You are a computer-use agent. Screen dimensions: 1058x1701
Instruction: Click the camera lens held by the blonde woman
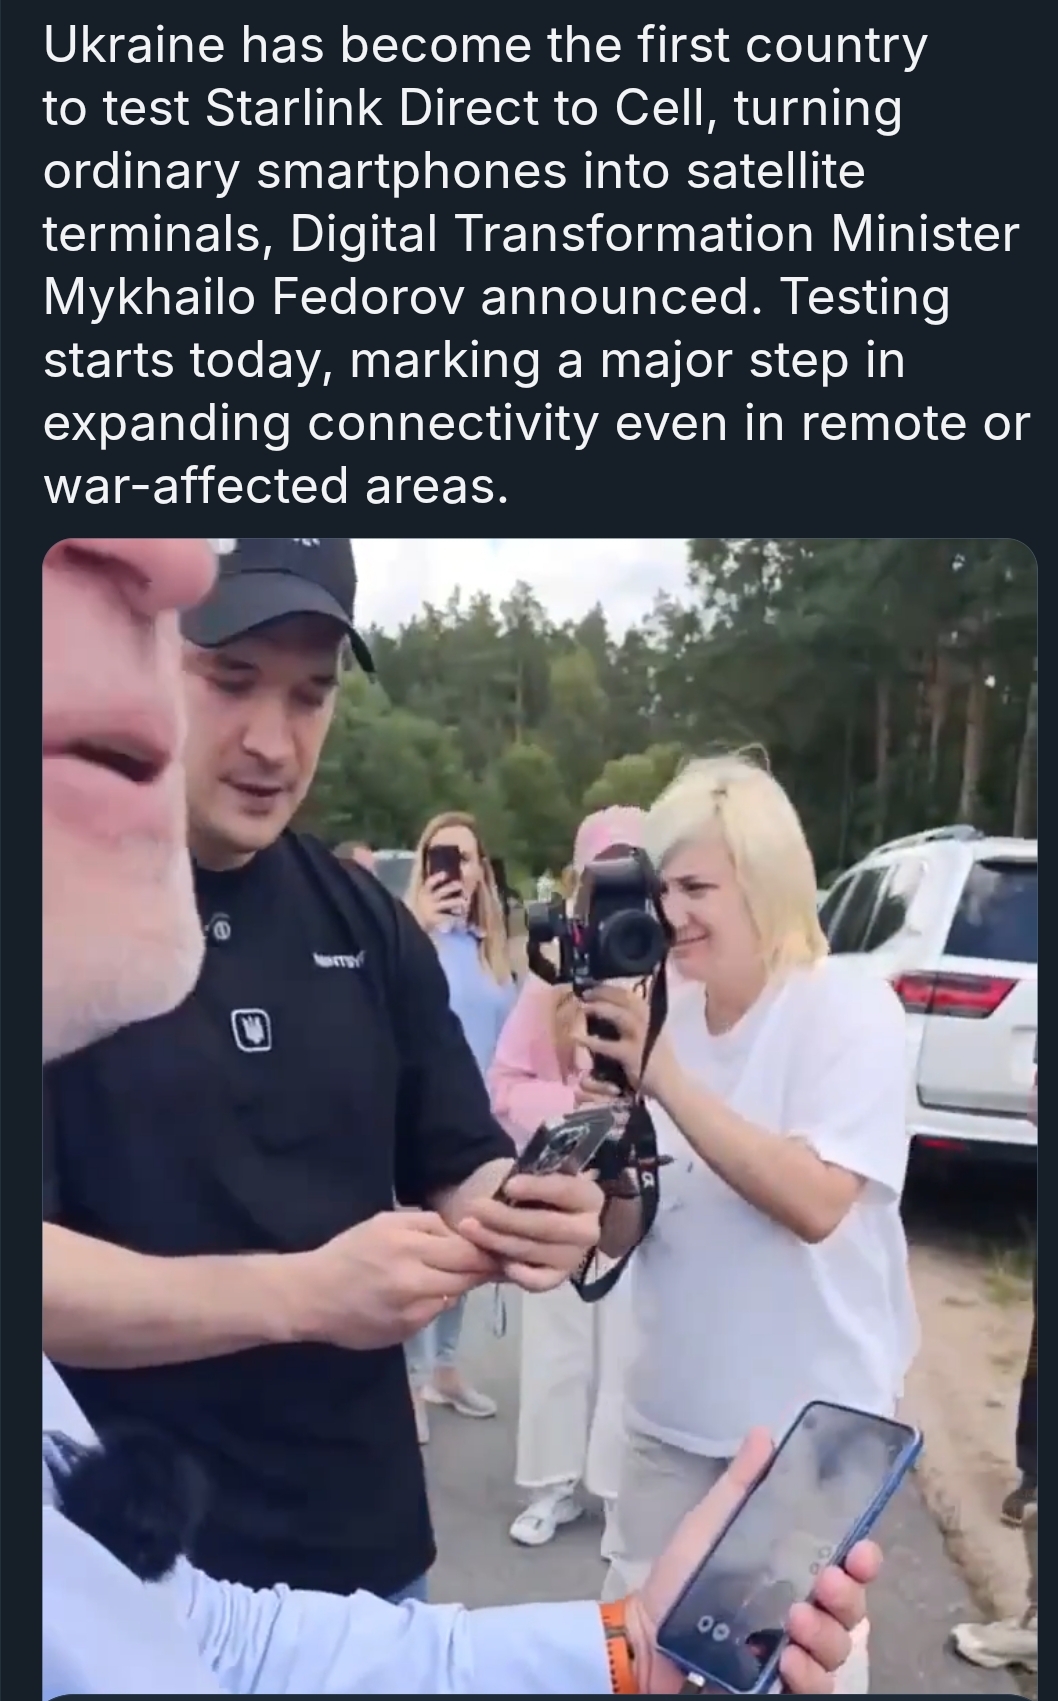tap(630, 935)
